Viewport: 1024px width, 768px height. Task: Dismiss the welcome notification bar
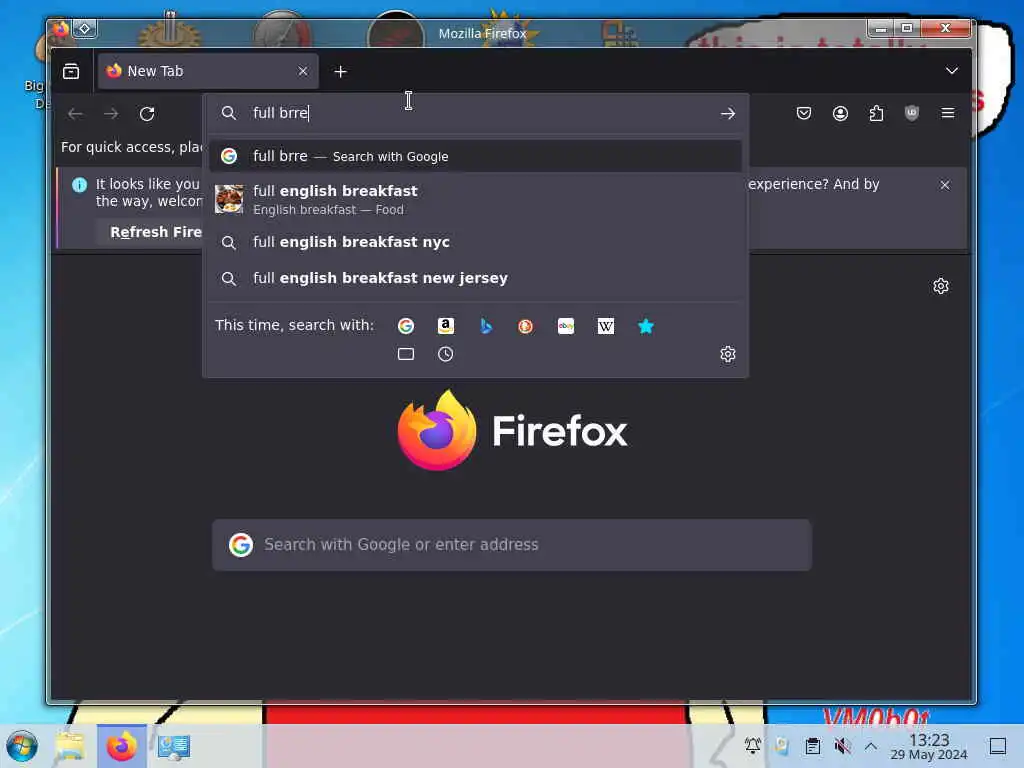pos(944,185)
